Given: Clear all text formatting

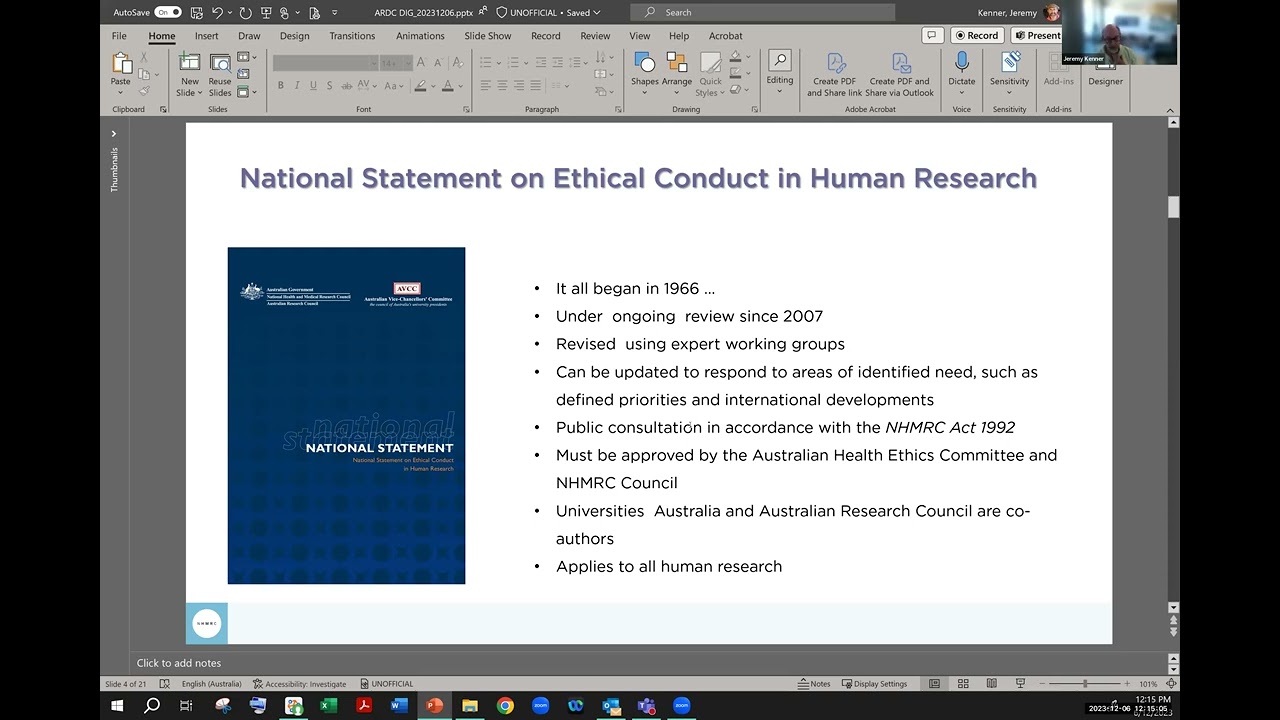Looking at the screenshot, I should [457, 63].
